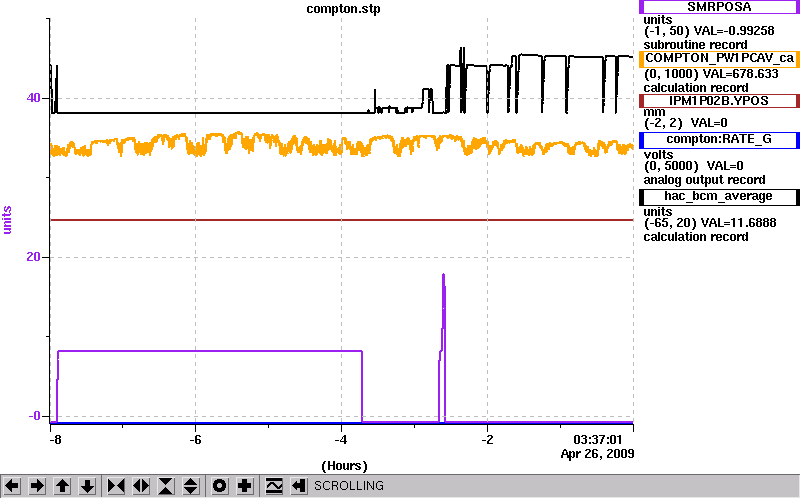Click the (-2, 2) VAL=0 readout
This screenshot has width=800, height=498.
686,123
